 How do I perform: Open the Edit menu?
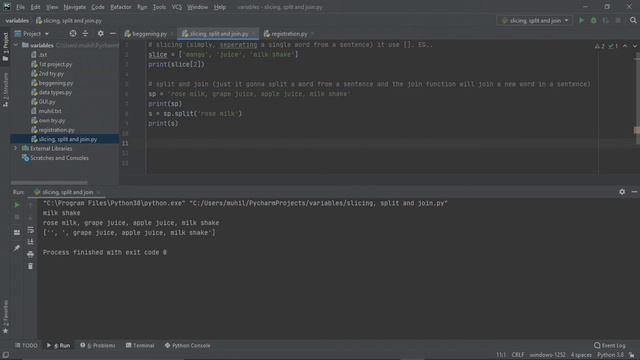click(36, 7)
